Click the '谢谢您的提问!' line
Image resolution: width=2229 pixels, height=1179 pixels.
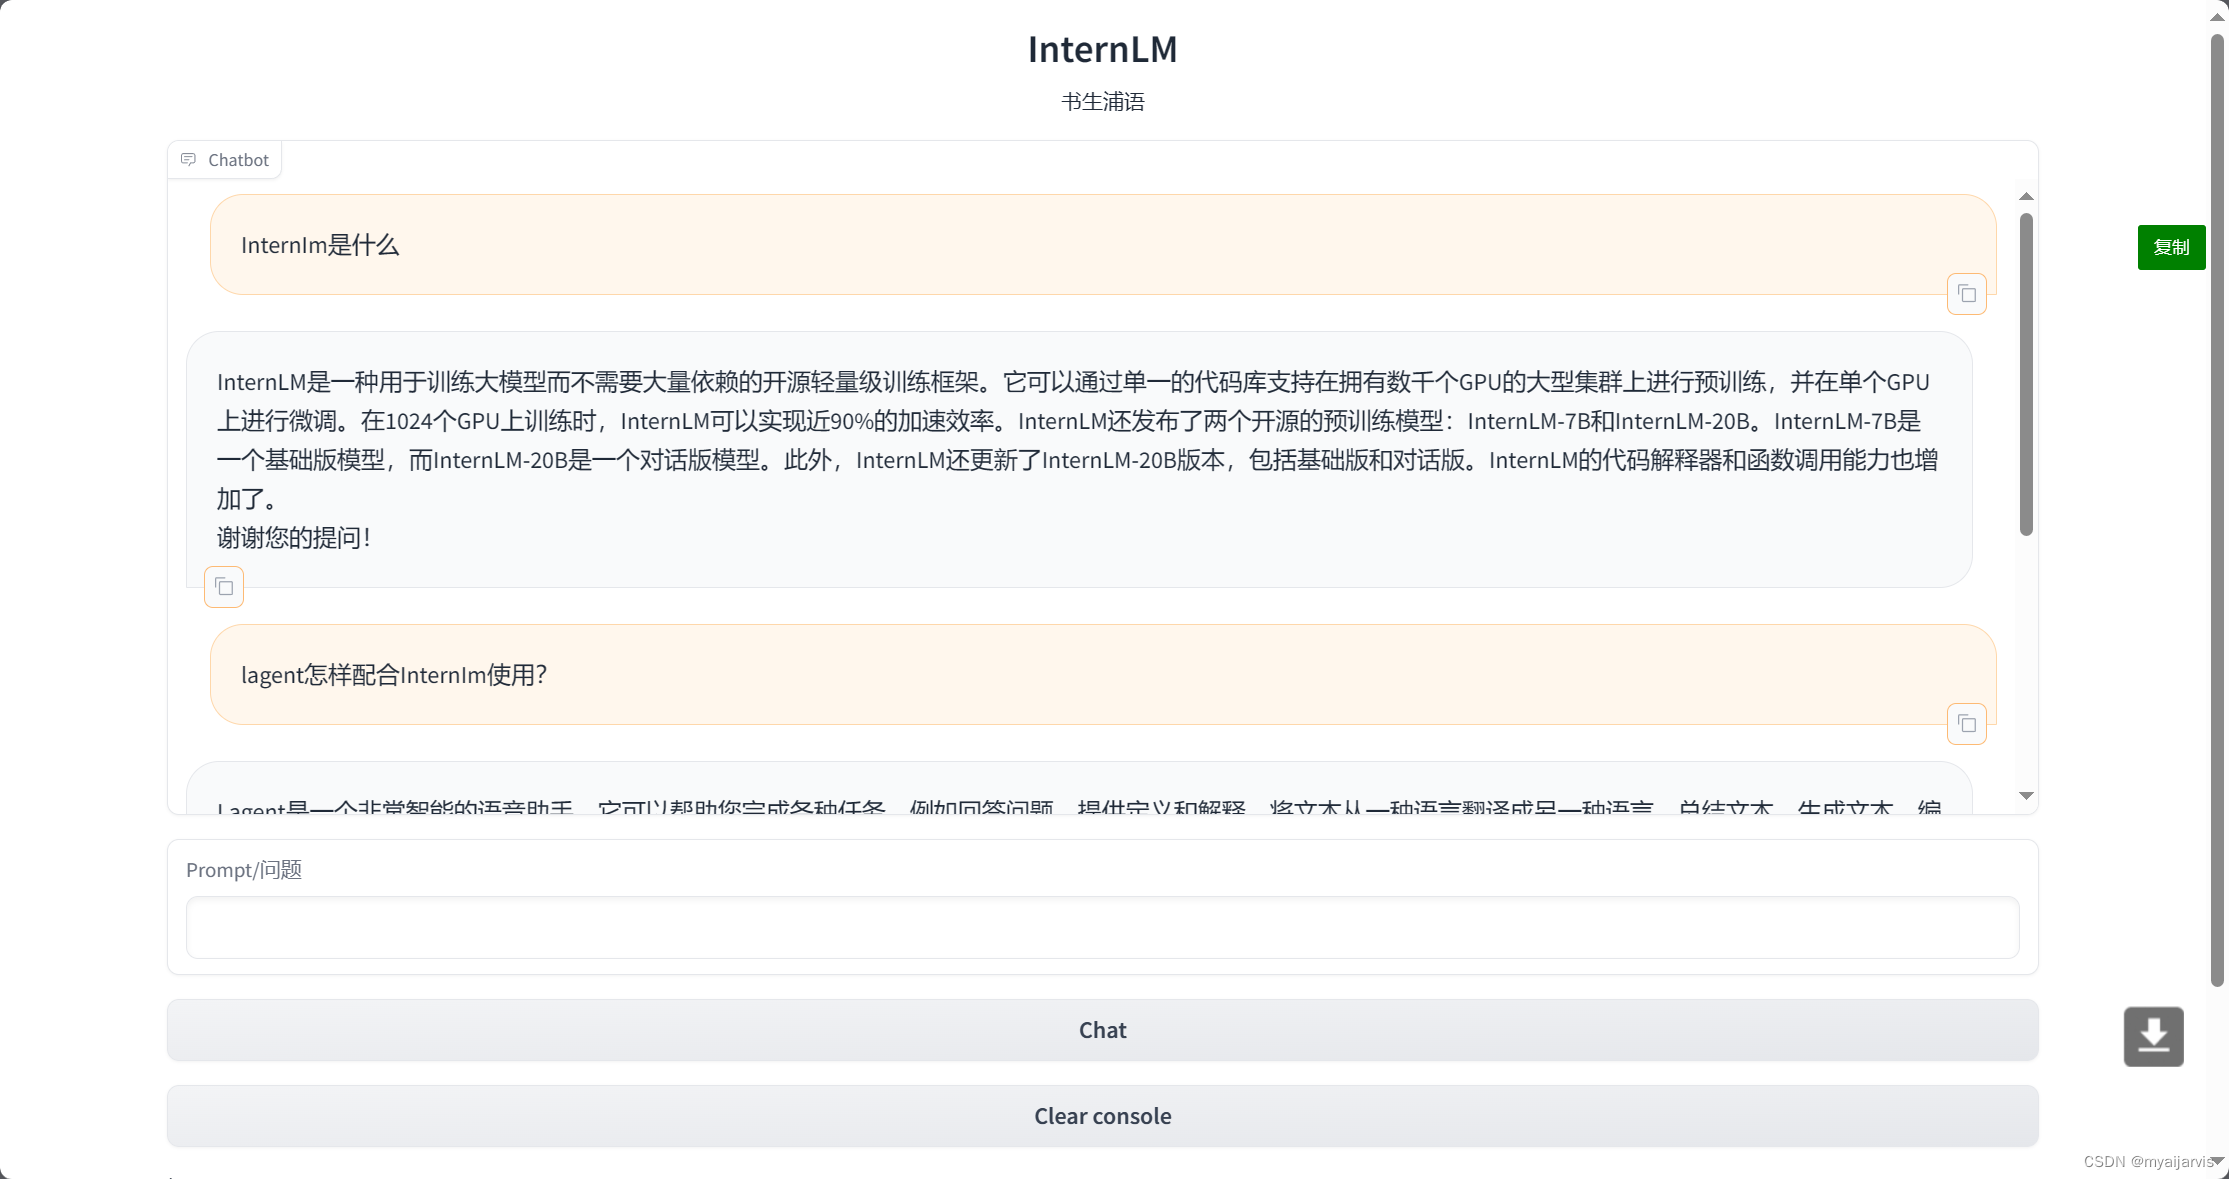click(294, 538)
